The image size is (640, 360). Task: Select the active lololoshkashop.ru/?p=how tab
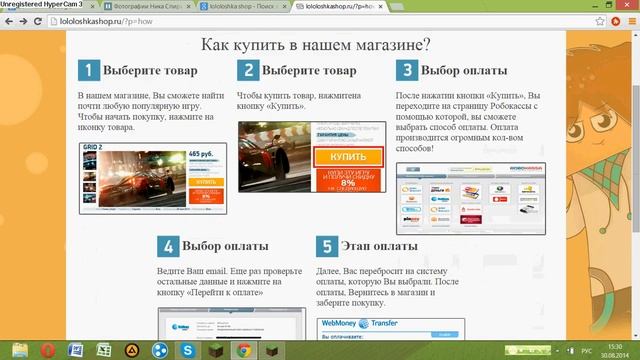(339, 7)
